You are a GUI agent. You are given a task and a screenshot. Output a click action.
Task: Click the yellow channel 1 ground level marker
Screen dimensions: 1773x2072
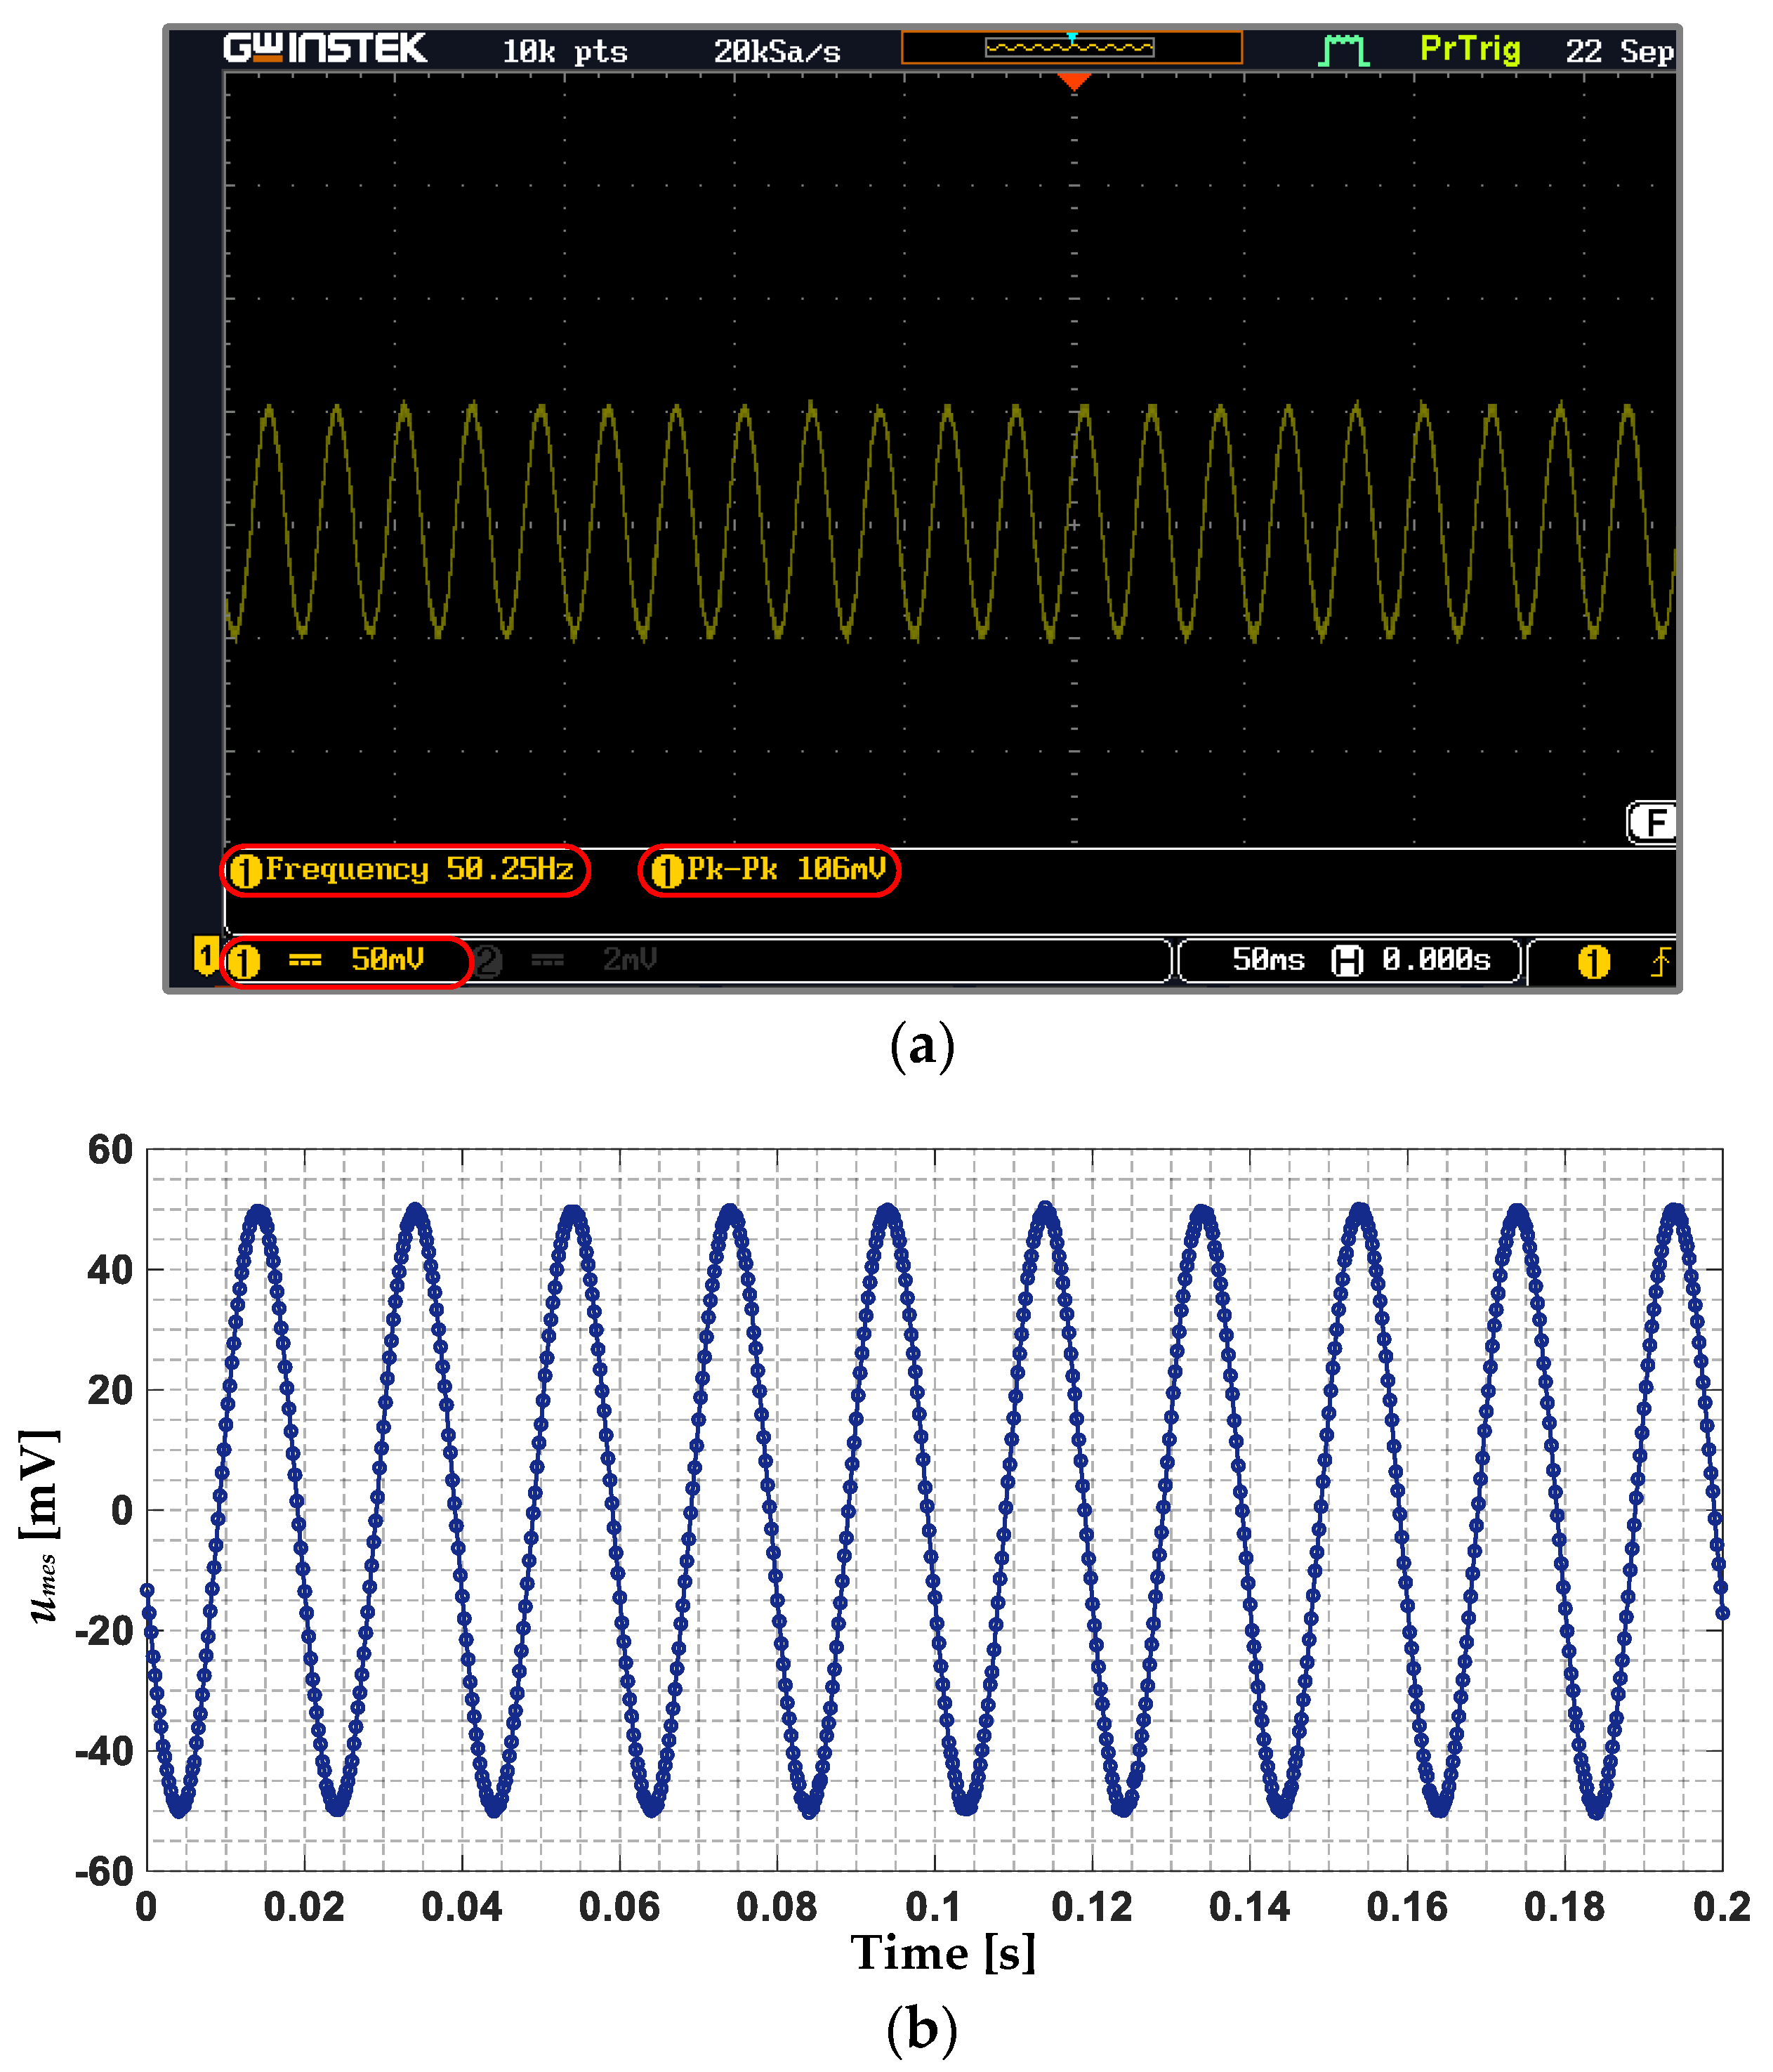pyautogui.click(x=206, y=955)
